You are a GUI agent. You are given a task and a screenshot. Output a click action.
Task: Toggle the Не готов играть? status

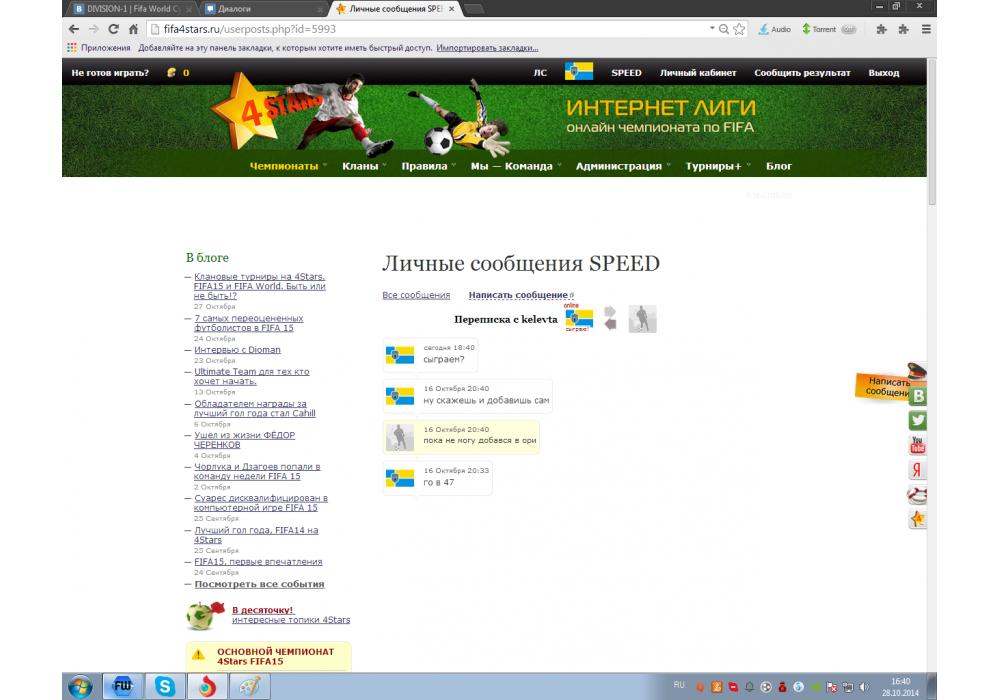(x=110, y=73)
